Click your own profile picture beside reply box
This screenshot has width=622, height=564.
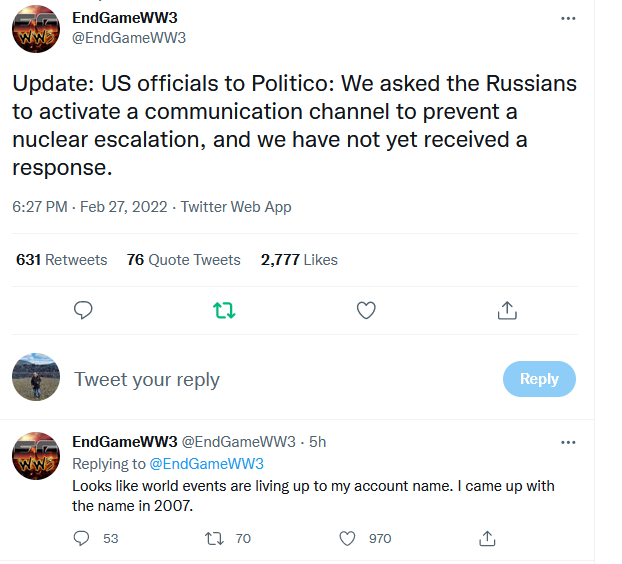(x=36, y=377)
